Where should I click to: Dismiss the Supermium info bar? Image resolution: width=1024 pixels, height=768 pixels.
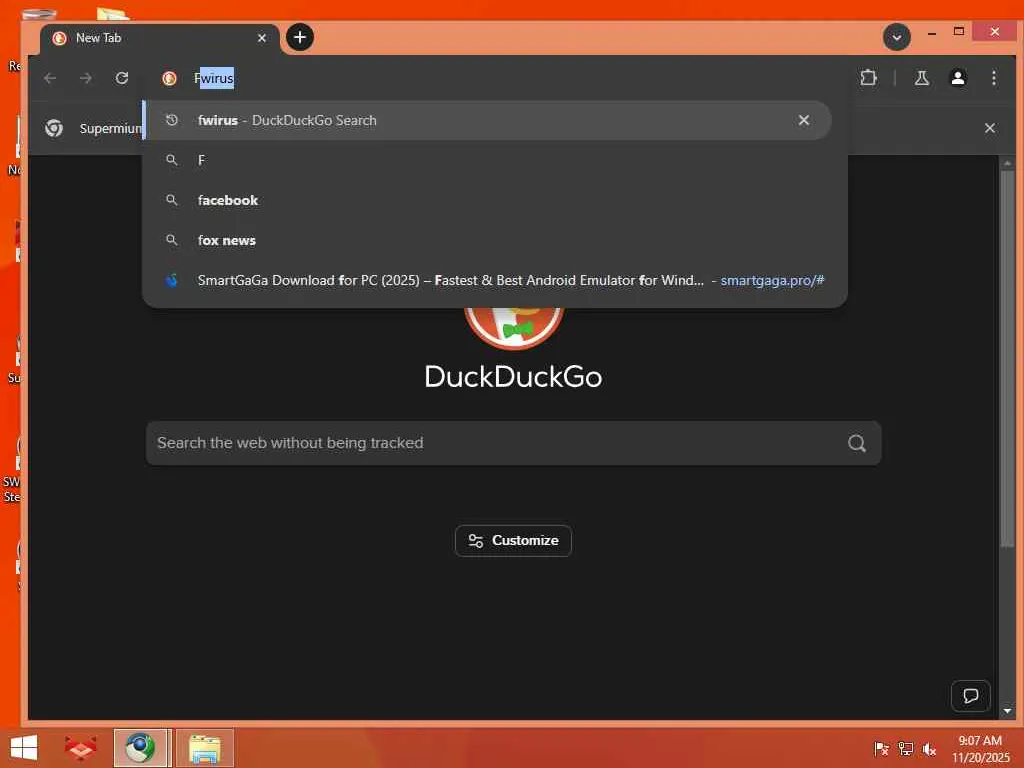pyautogui.click(x=989, y=128)
